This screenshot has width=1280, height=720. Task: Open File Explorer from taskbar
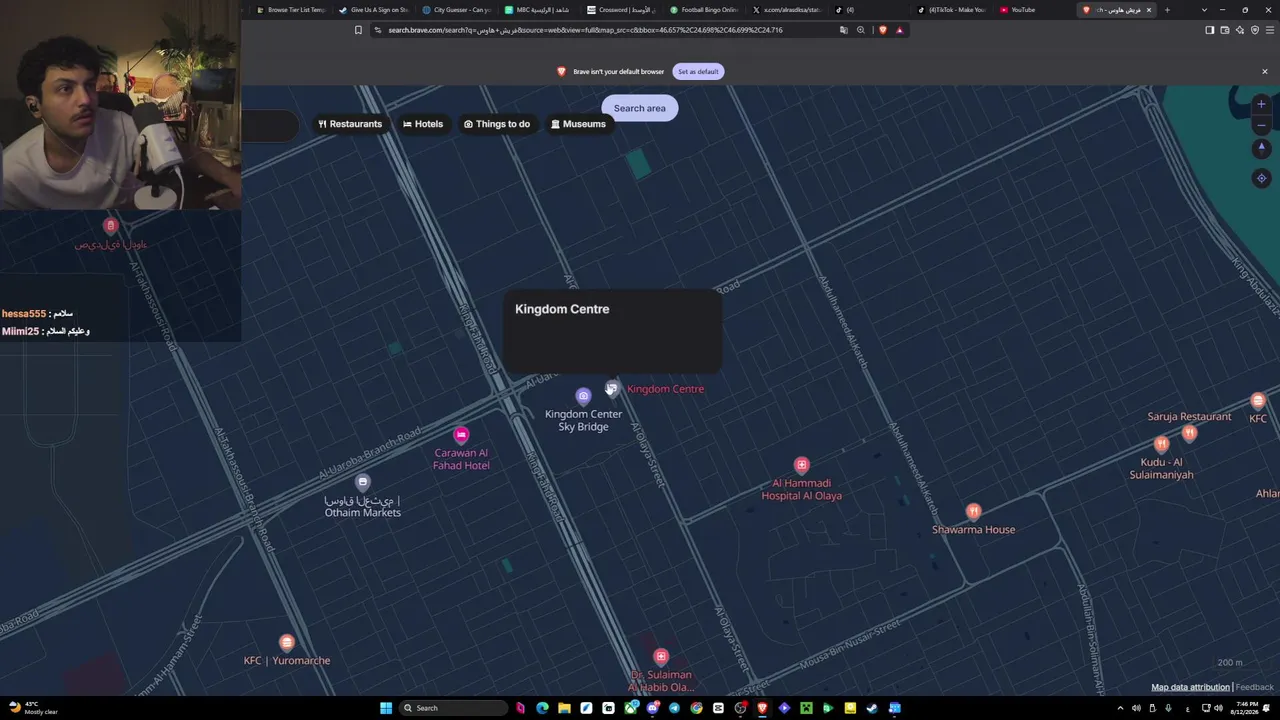564,708
